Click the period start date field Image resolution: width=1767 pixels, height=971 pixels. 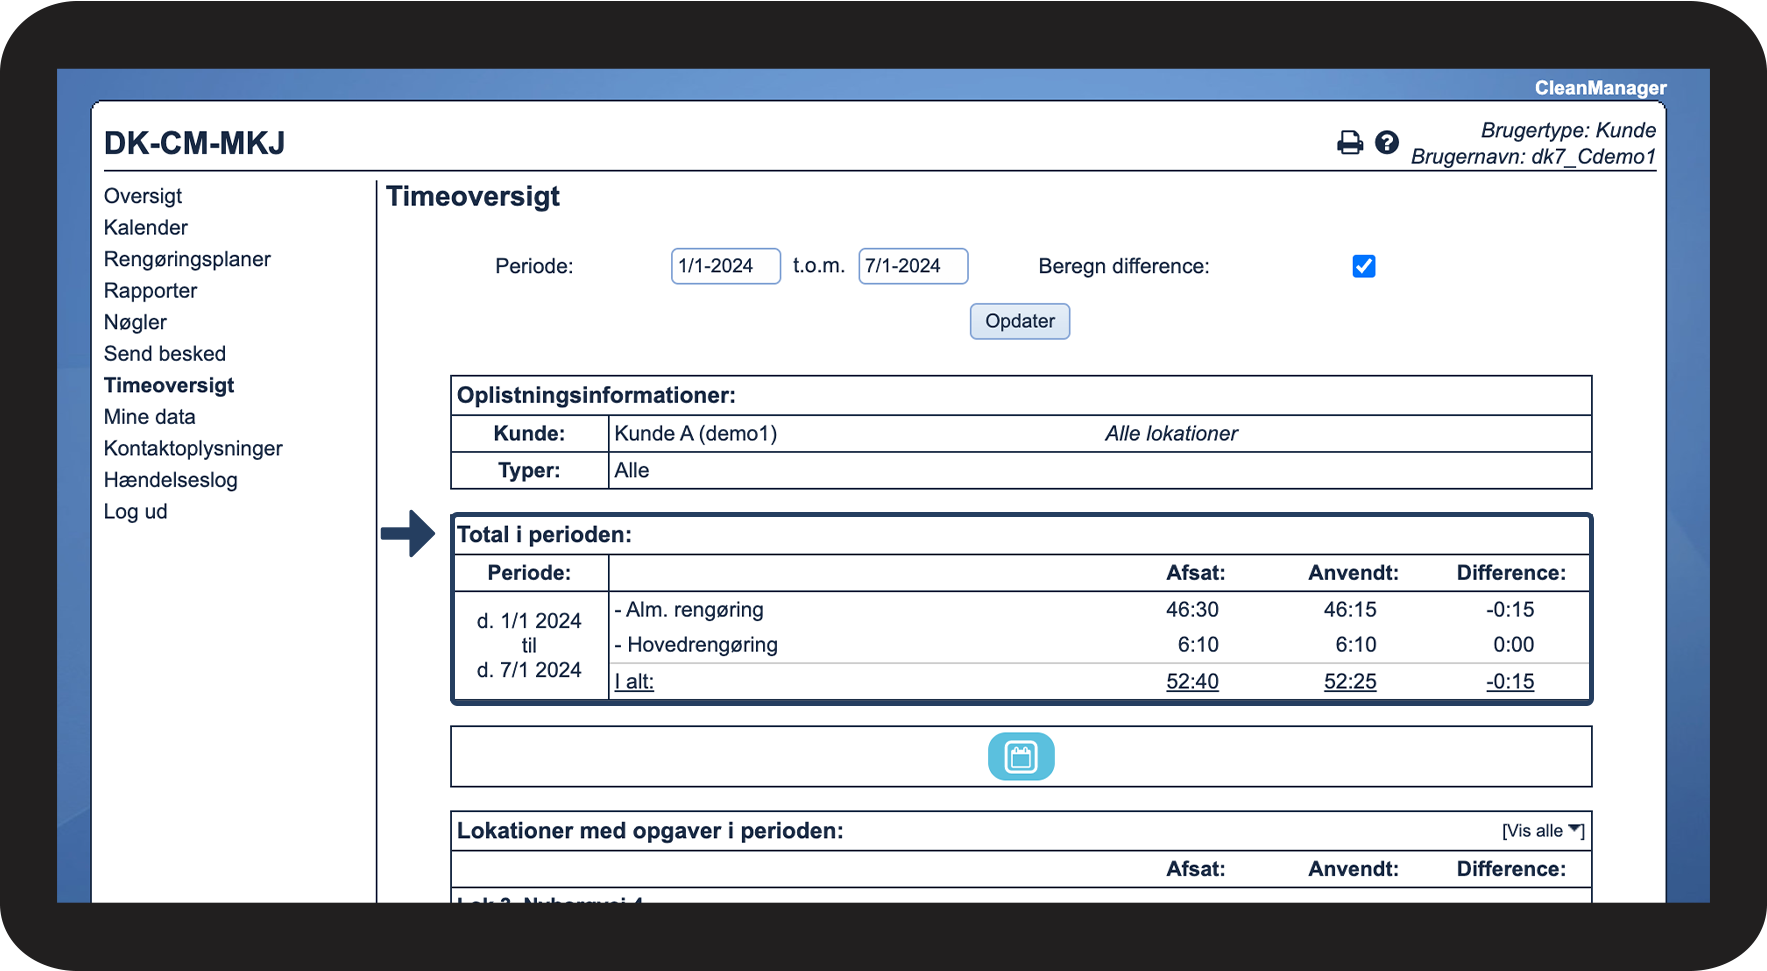coord(725,266)
